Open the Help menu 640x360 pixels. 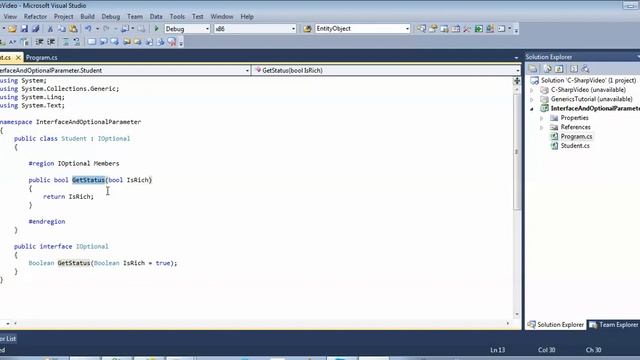(x=247, y=17)
